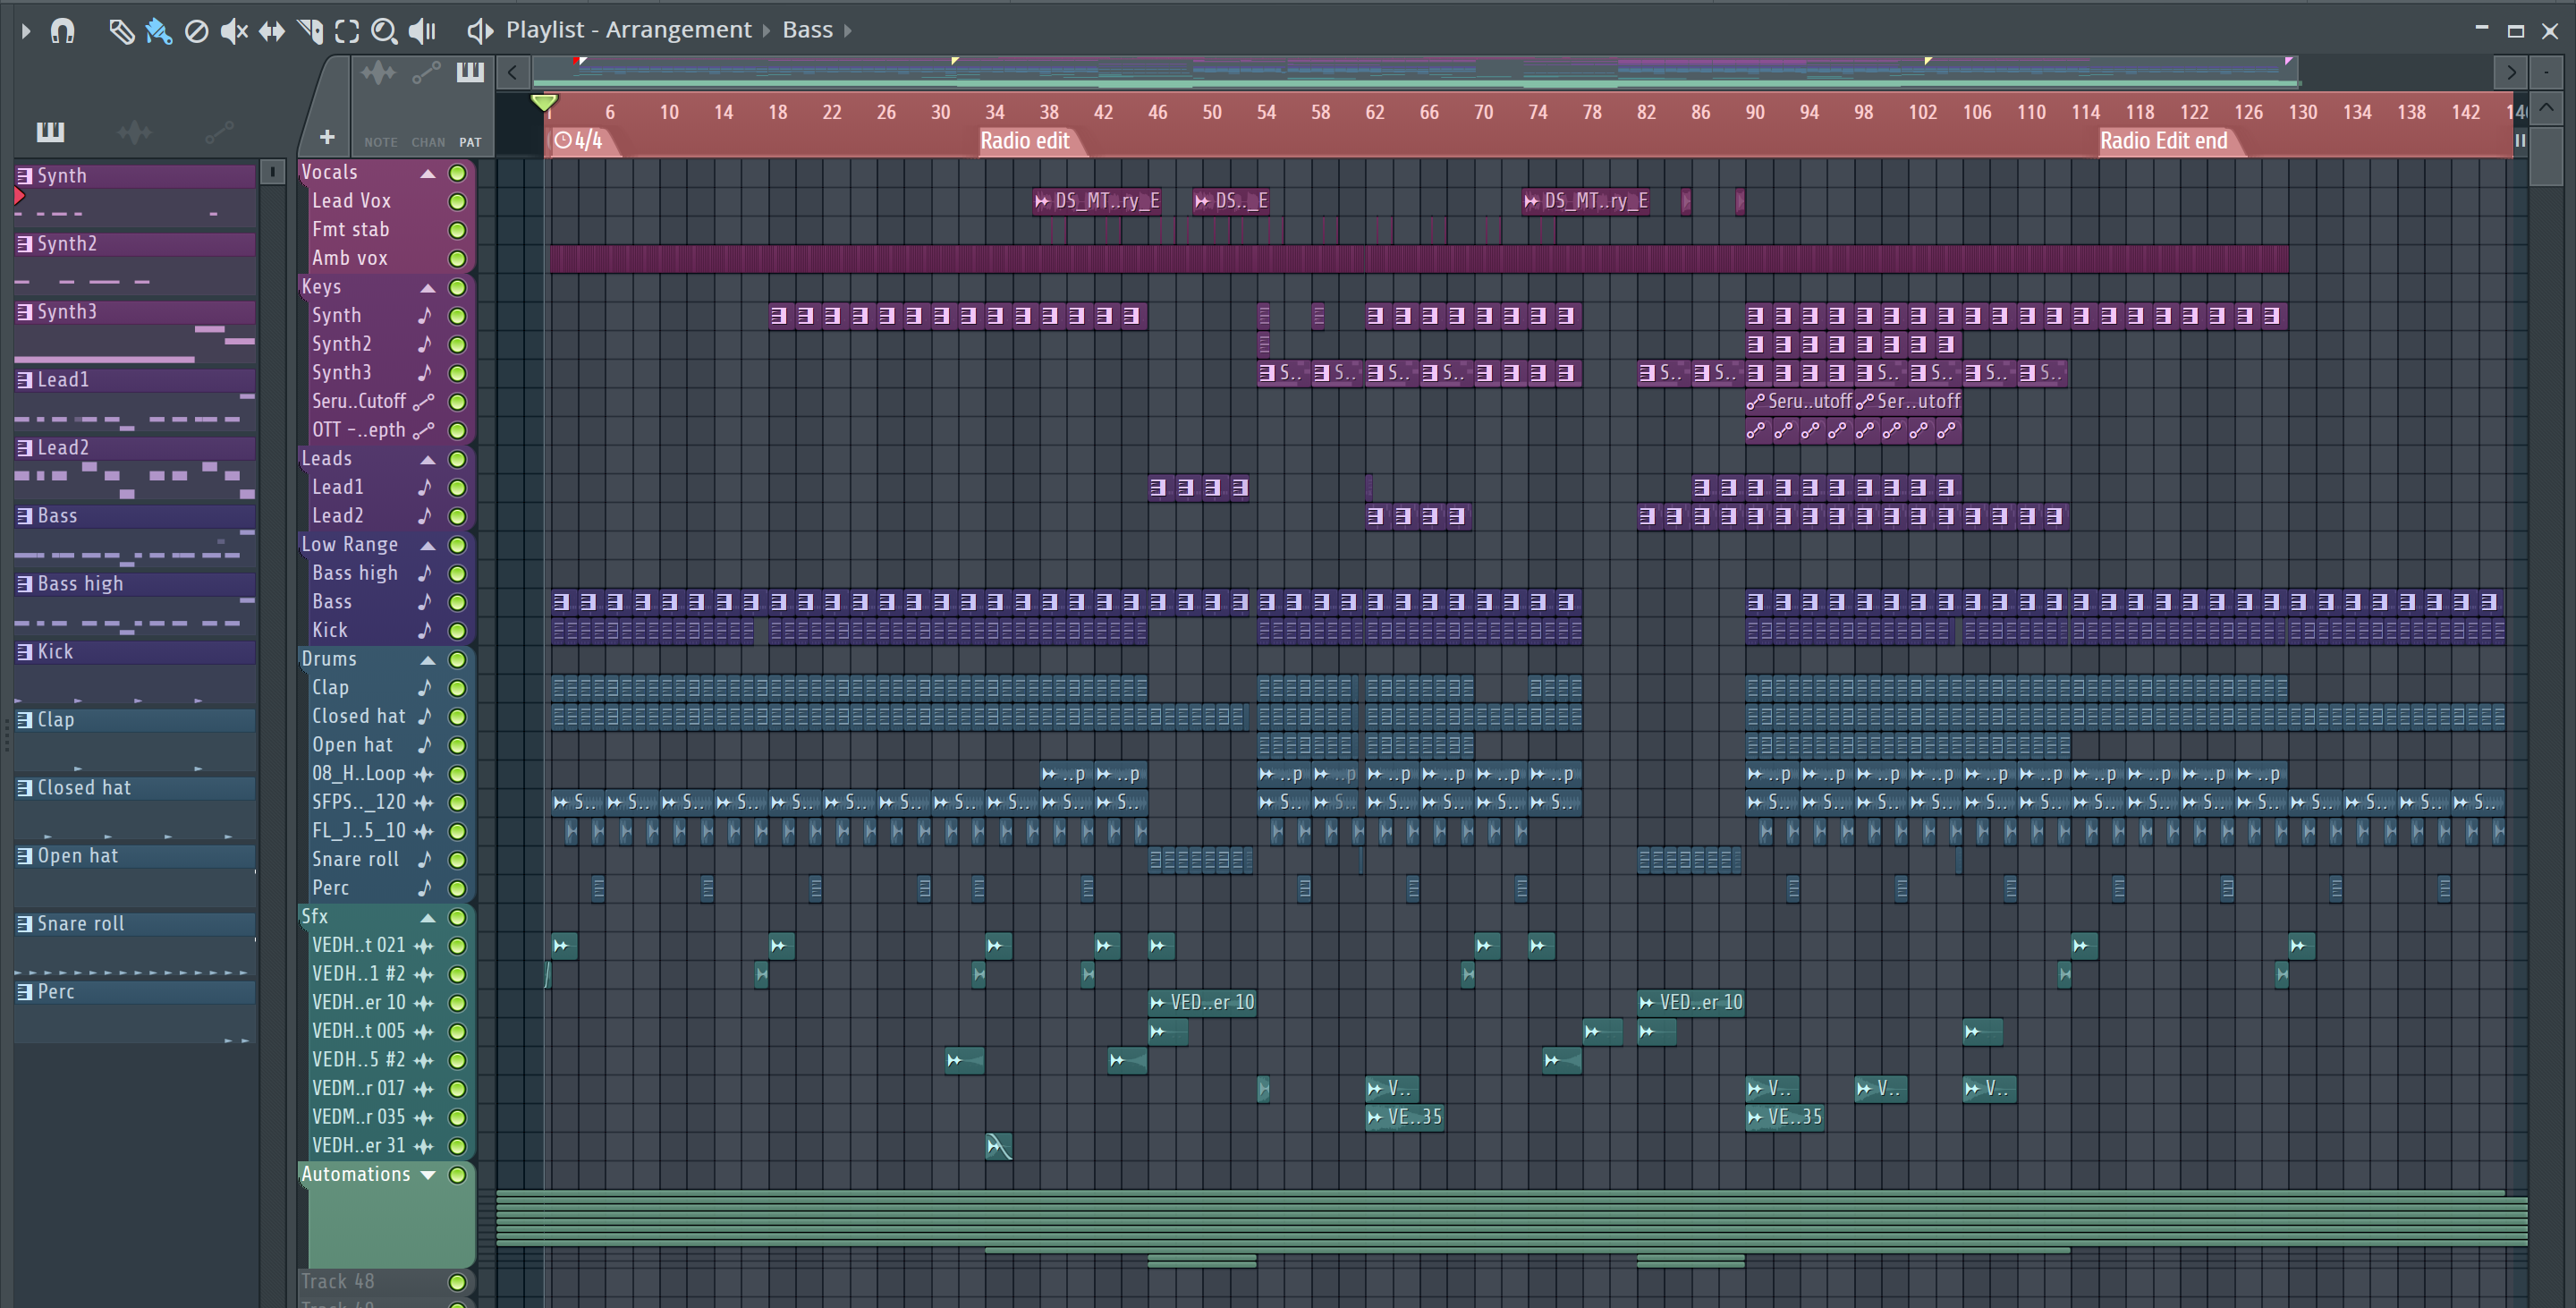Mute the Closed hat track

pos(457,717)
